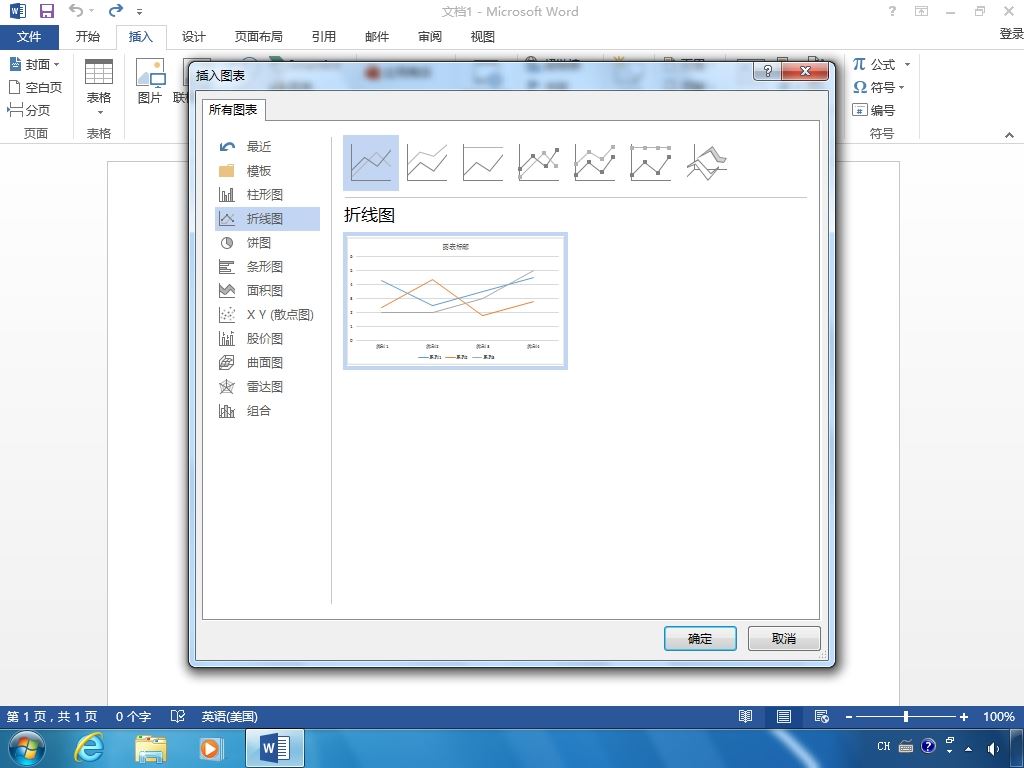Image resolution: width=1024 pixels, height=768 pixels.
Task: Select 条形图 bar chart category
Action: pyautogui.click(x=267, y=266)
